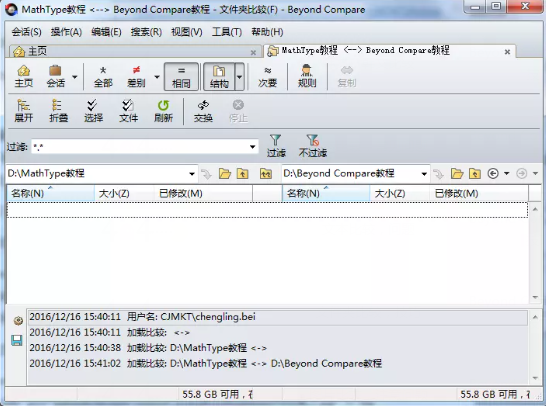Expand all folders with 展开
Screen dimensions: 546x406
point(24,111)
